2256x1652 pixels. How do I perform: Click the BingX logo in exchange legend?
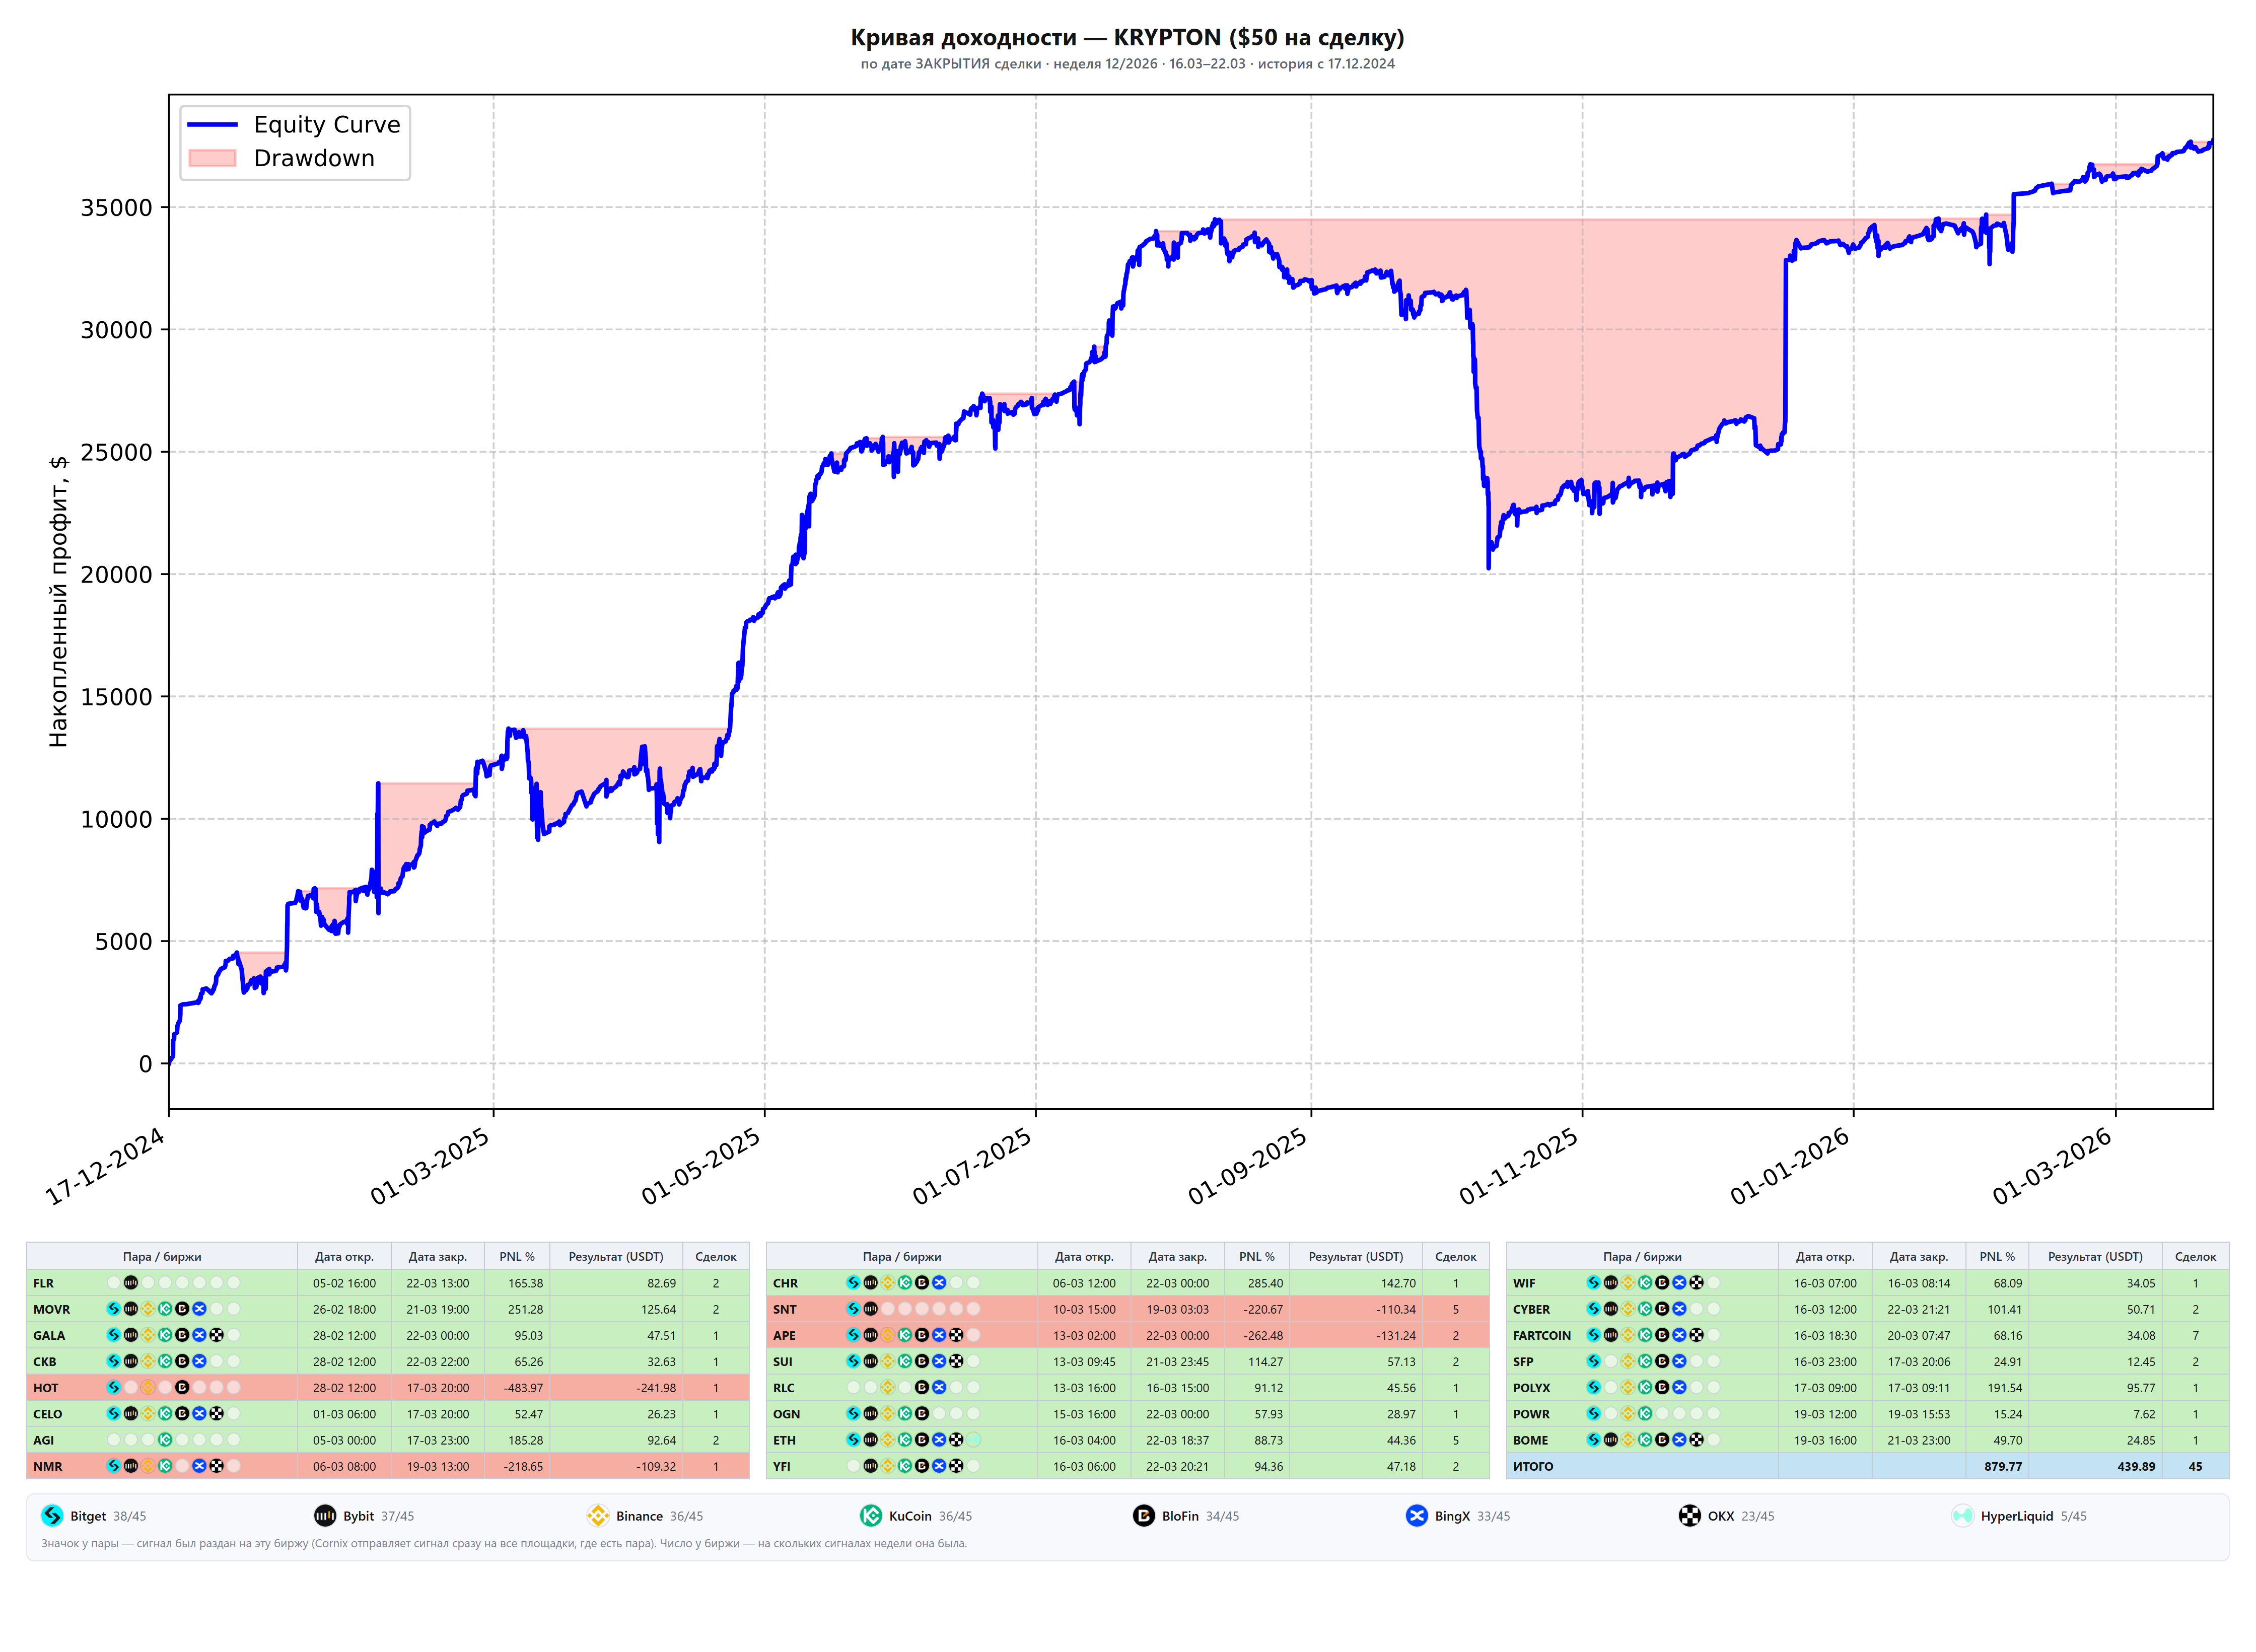[1417, 1516]
